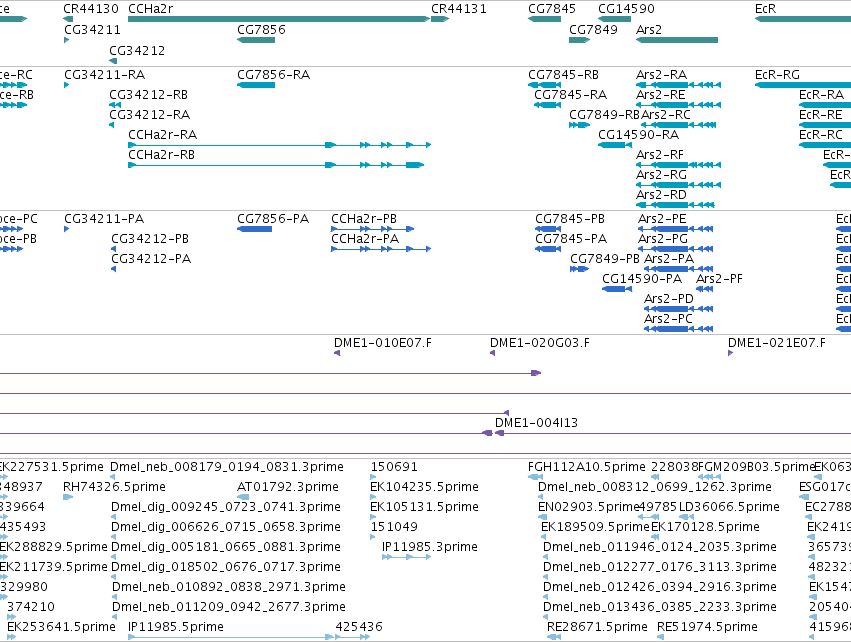The width and height of the screenshot is (851, 642).
Task: Click the CG34212-PB protein label
Action: coord(150,239)
